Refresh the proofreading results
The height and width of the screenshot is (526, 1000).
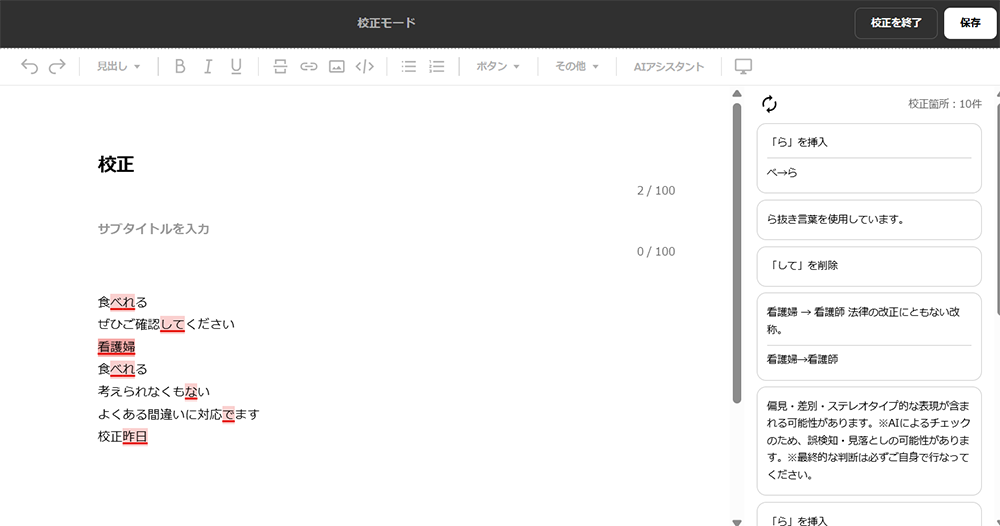pyautogui.click(x=770, y=104)
